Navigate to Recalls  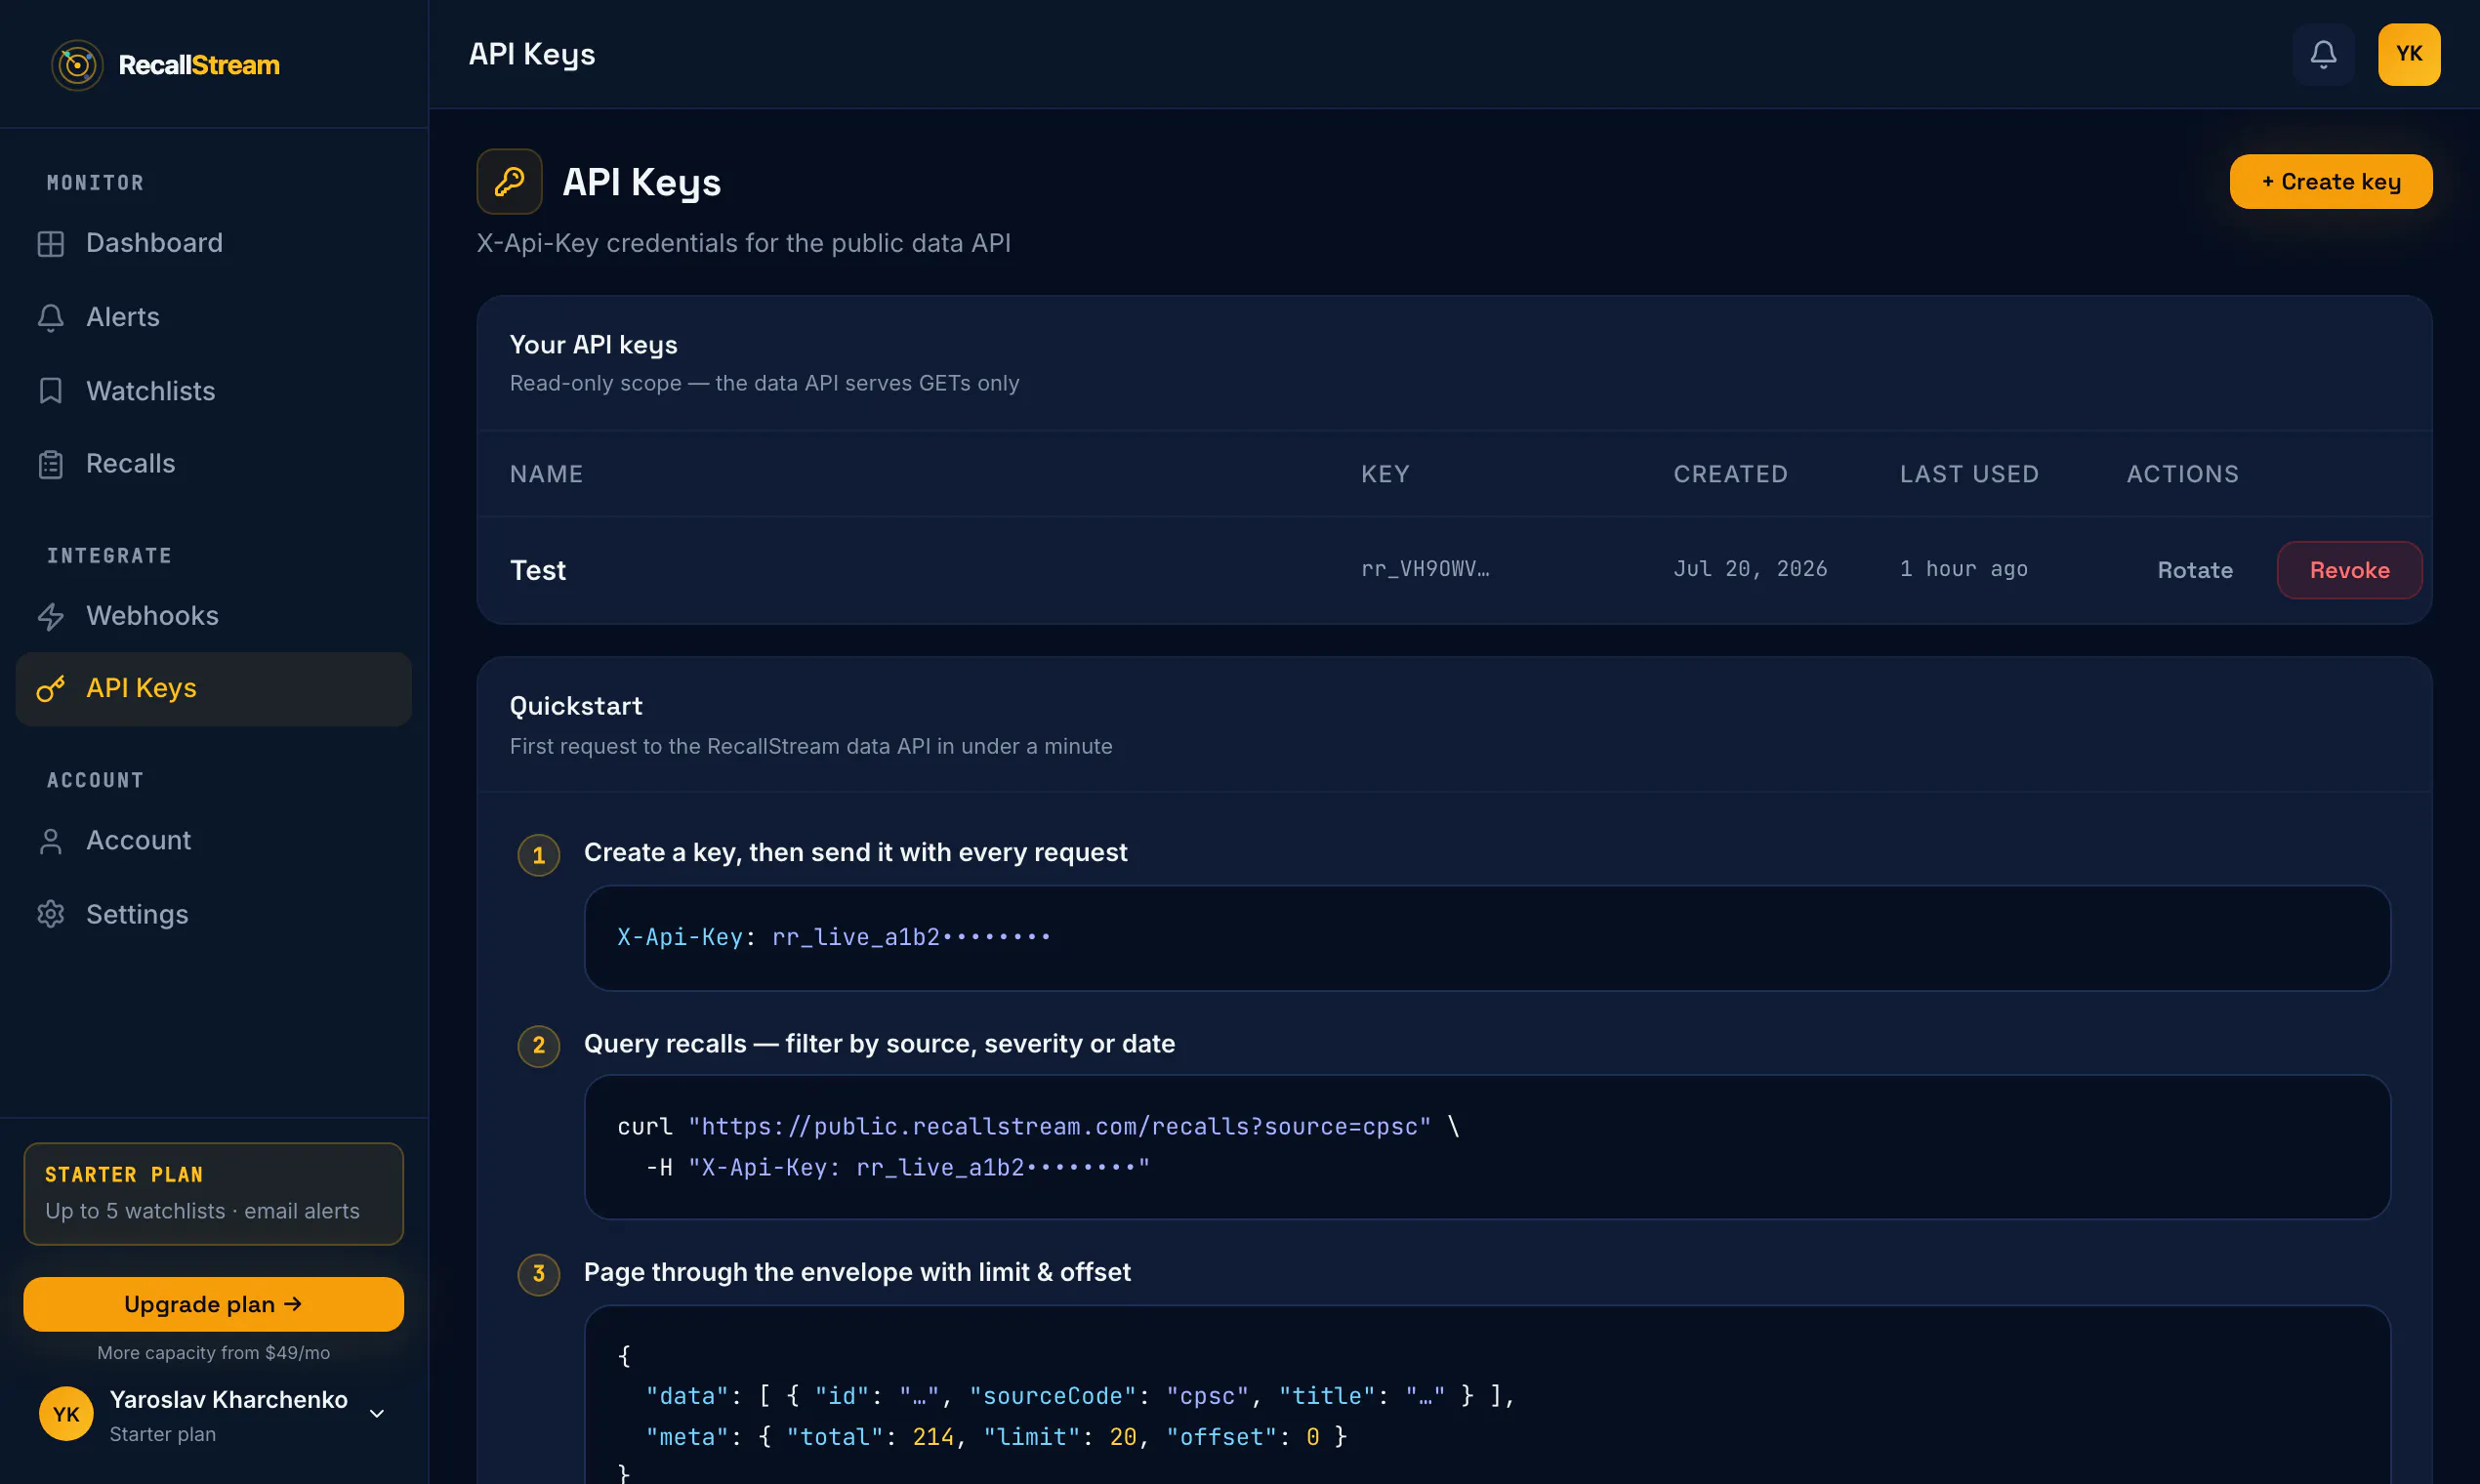point(214,464)
